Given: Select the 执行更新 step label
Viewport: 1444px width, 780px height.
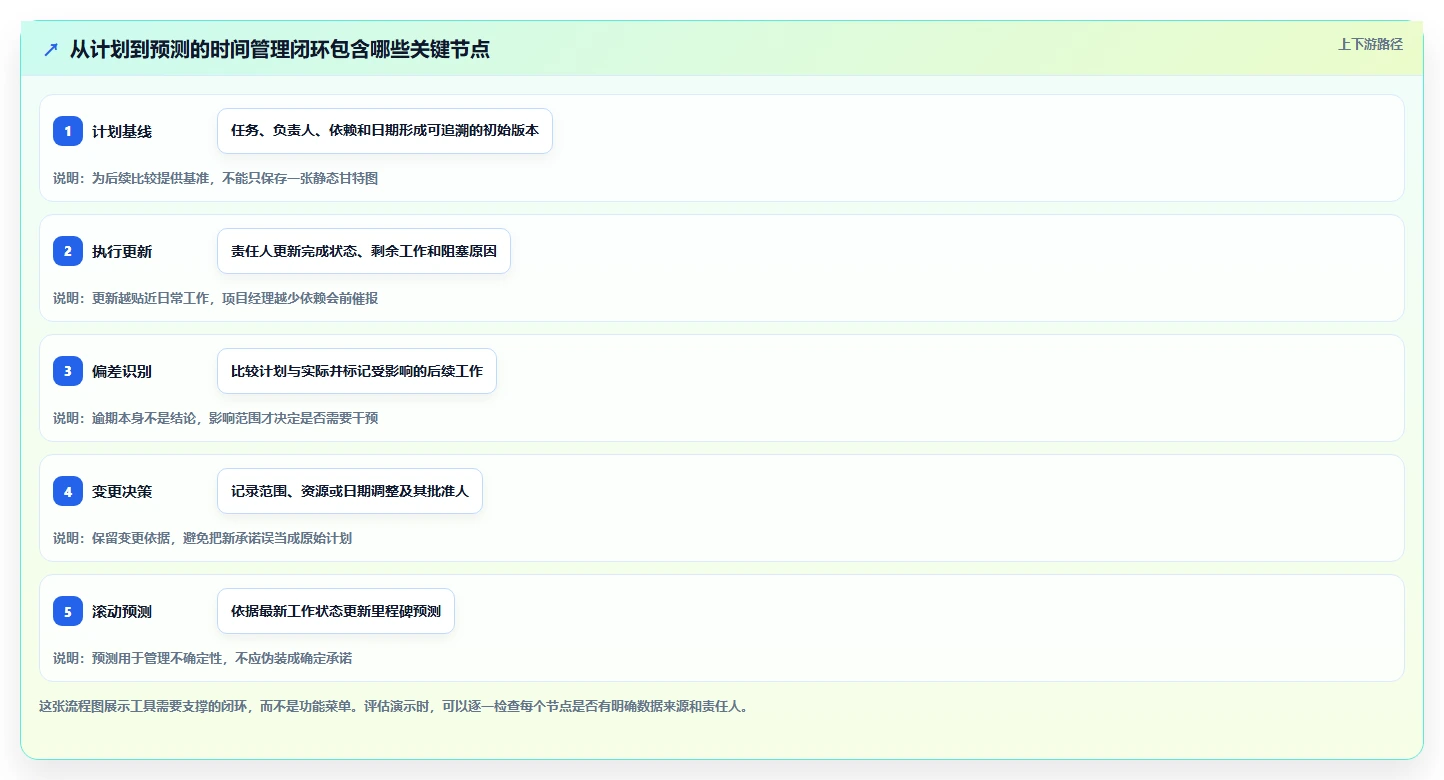Looking at the screenshot, I should tap(122, 252).
